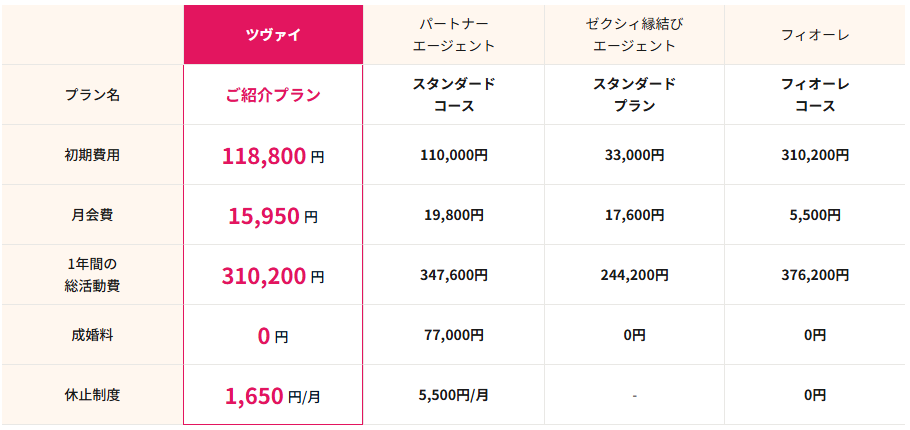The width and height of the screenshot is (910, 430).
Task: Click the highlighted 310,200円 yearly total
Action: (273, 276)
